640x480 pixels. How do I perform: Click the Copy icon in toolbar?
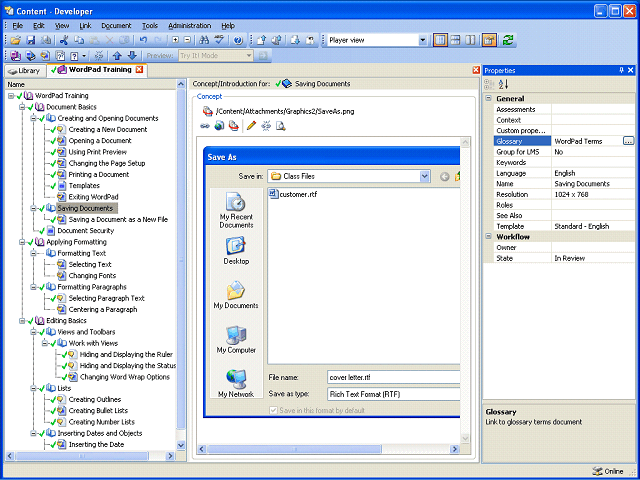79,40
